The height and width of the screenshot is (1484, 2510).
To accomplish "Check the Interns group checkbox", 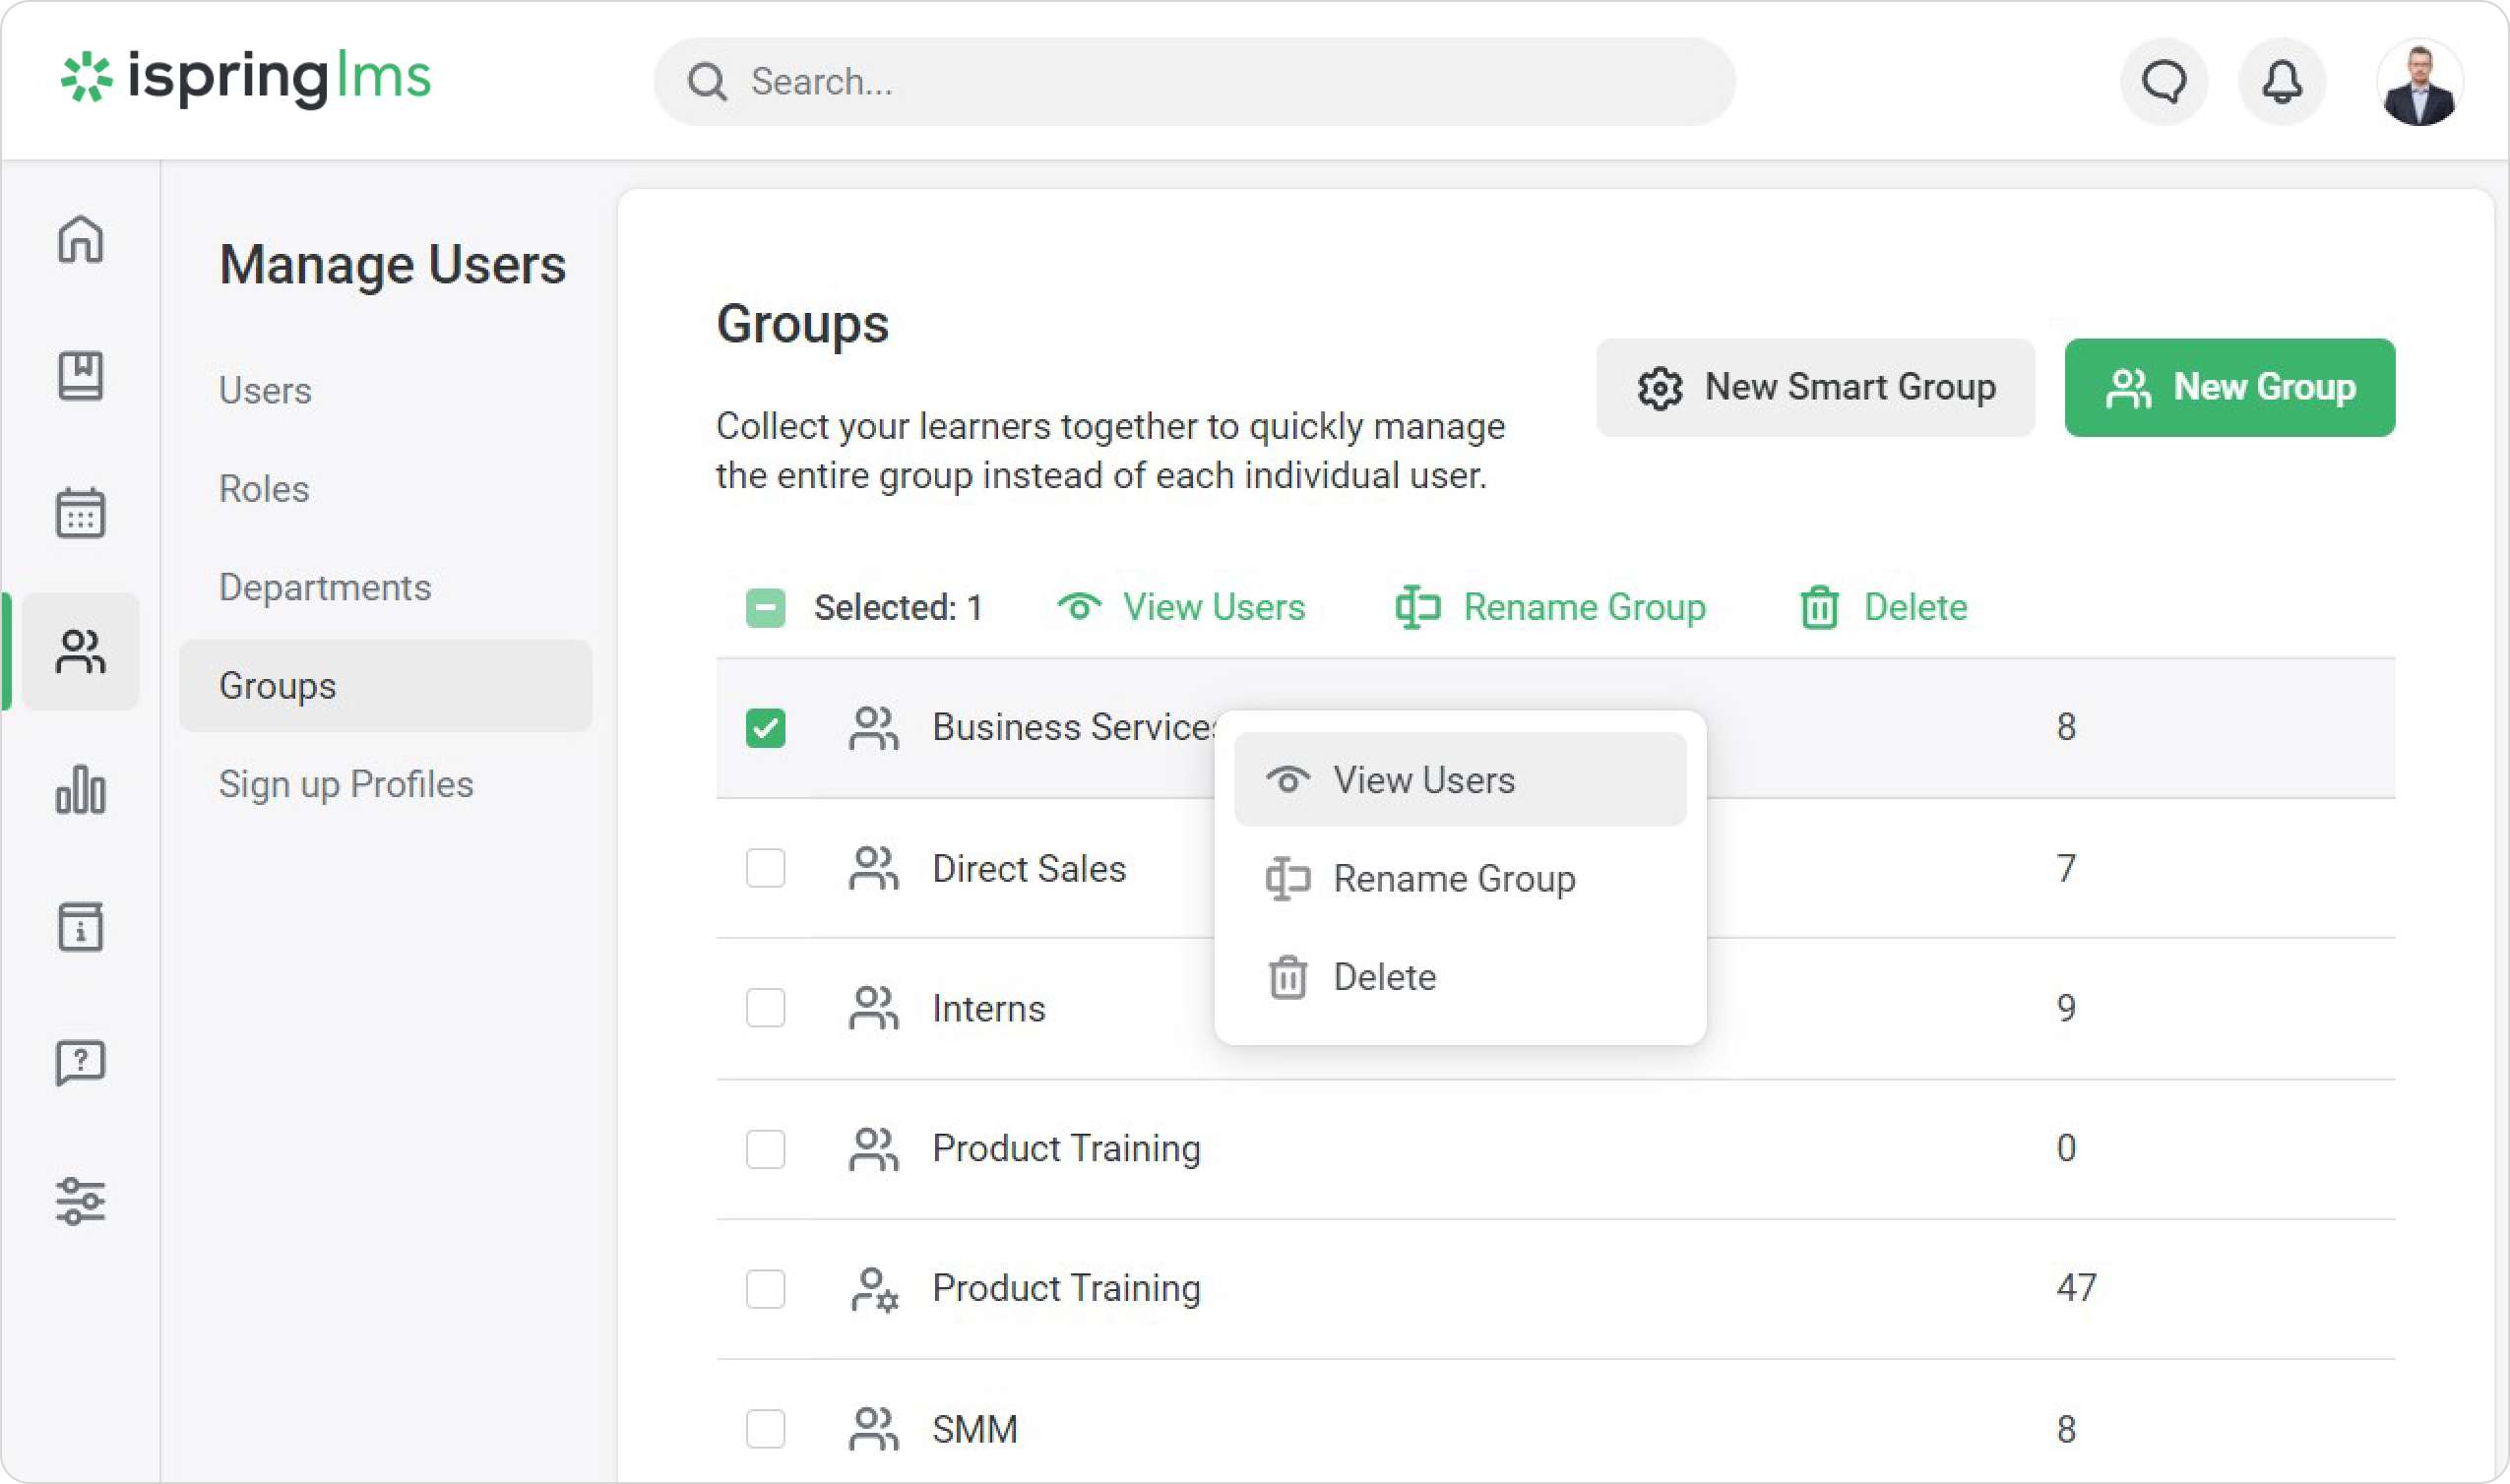I will [765, 1008].
